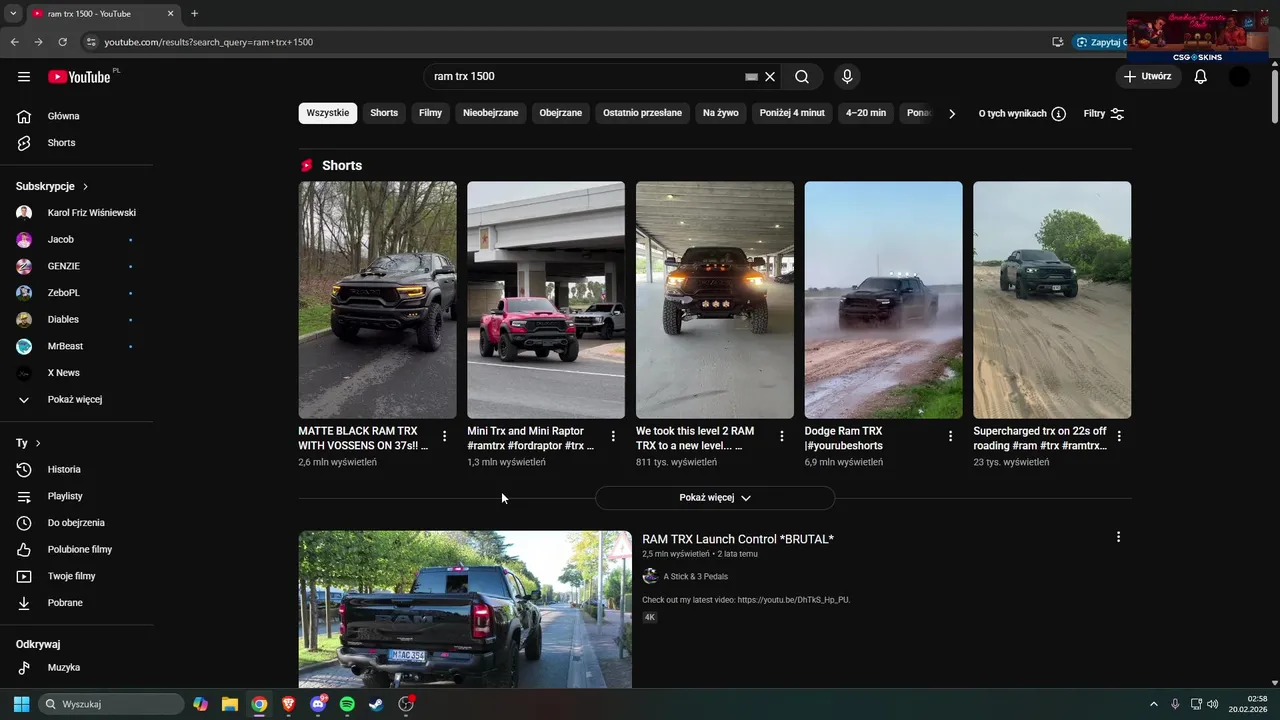Expand the Ty section chevron
Screen dimensions: 1280x720
pos(38,443)
